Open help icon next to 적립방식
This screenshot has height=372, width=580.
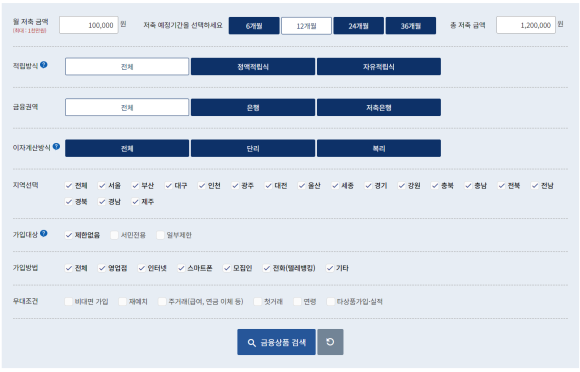pos(44,65)
